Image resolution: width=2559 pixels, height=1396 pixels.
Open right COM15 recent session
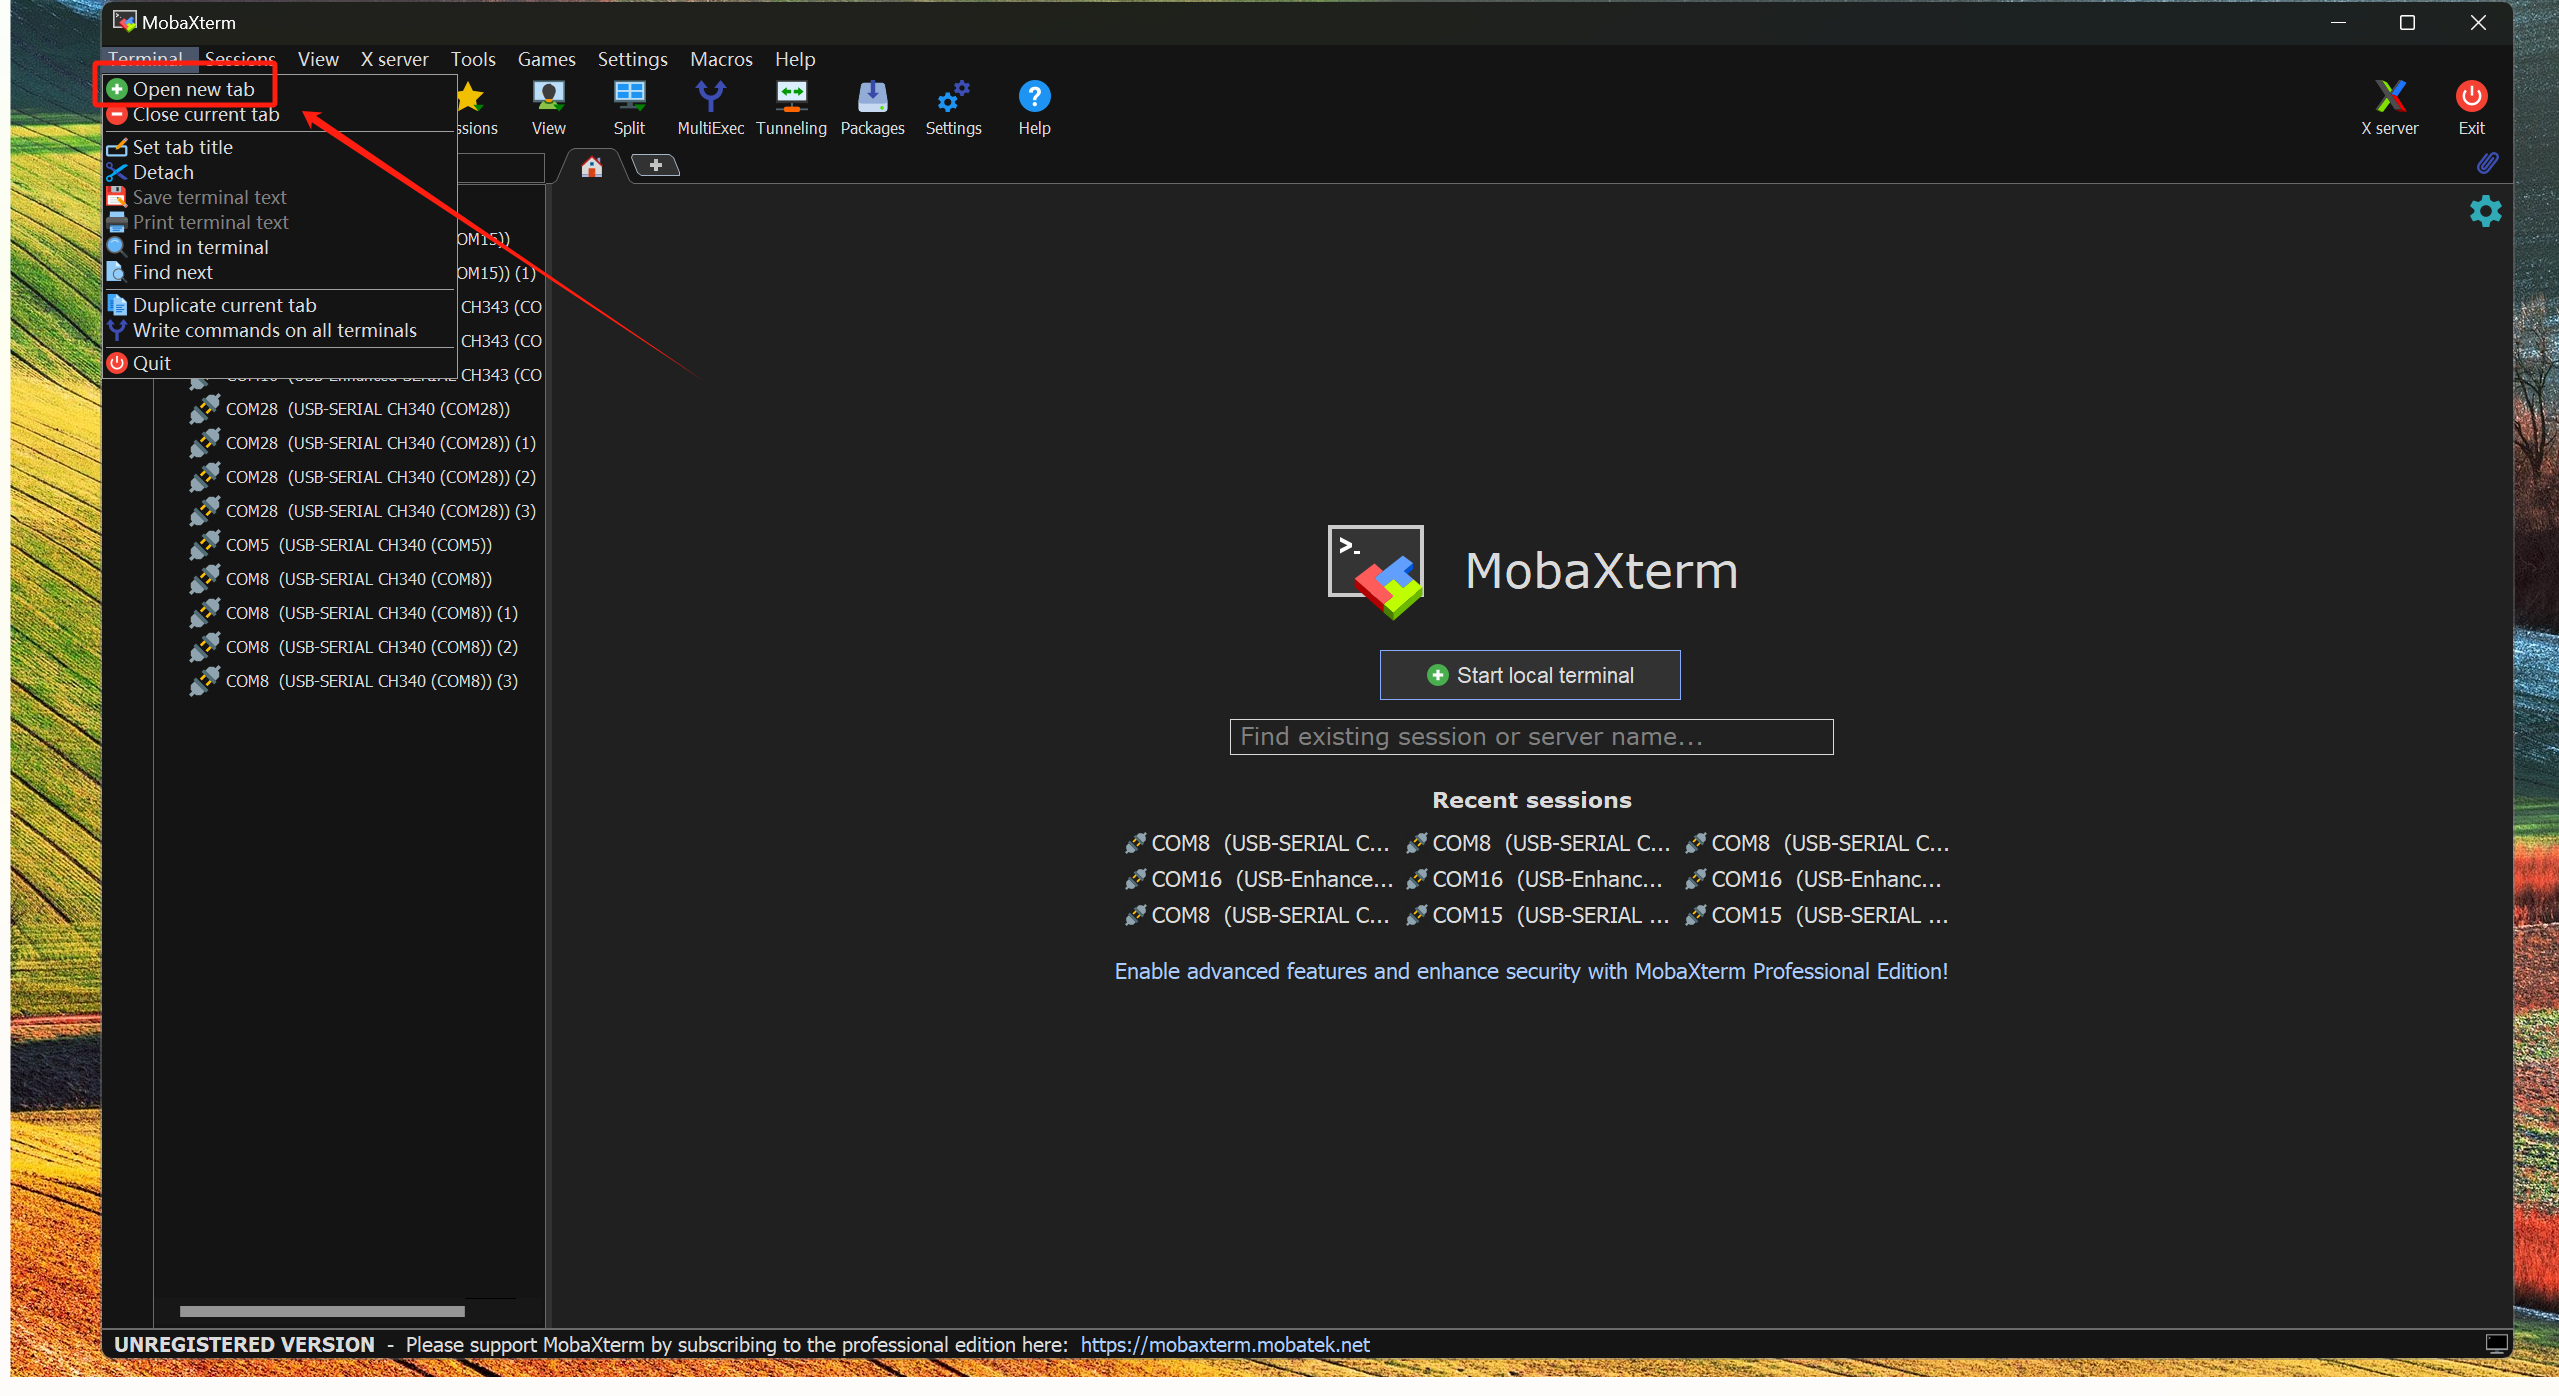click(1817, 915)
